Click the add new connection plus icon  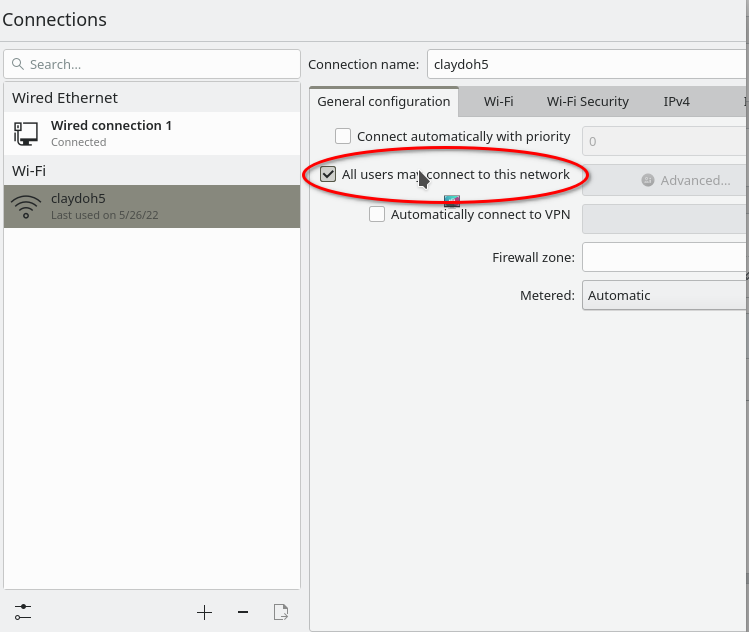[x=204, y=612]
